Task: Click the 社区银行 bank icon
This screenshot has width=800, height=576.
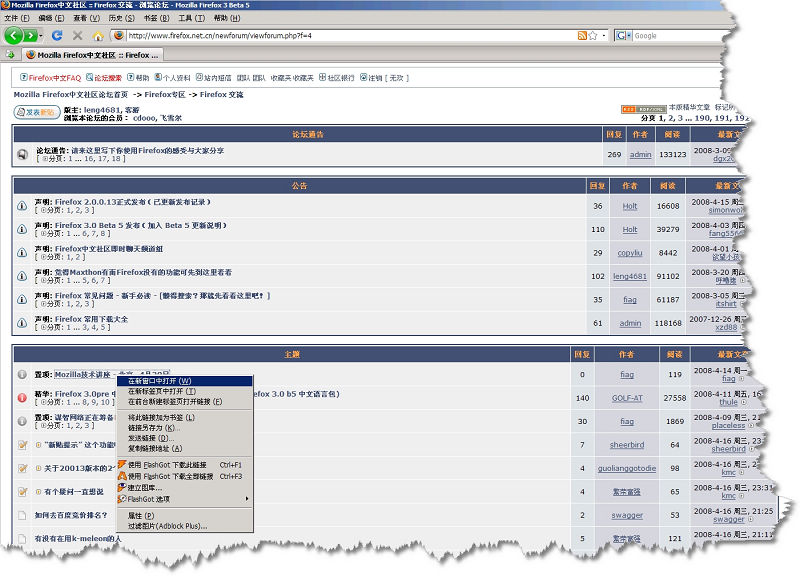Action: click(x=322, y=78)
